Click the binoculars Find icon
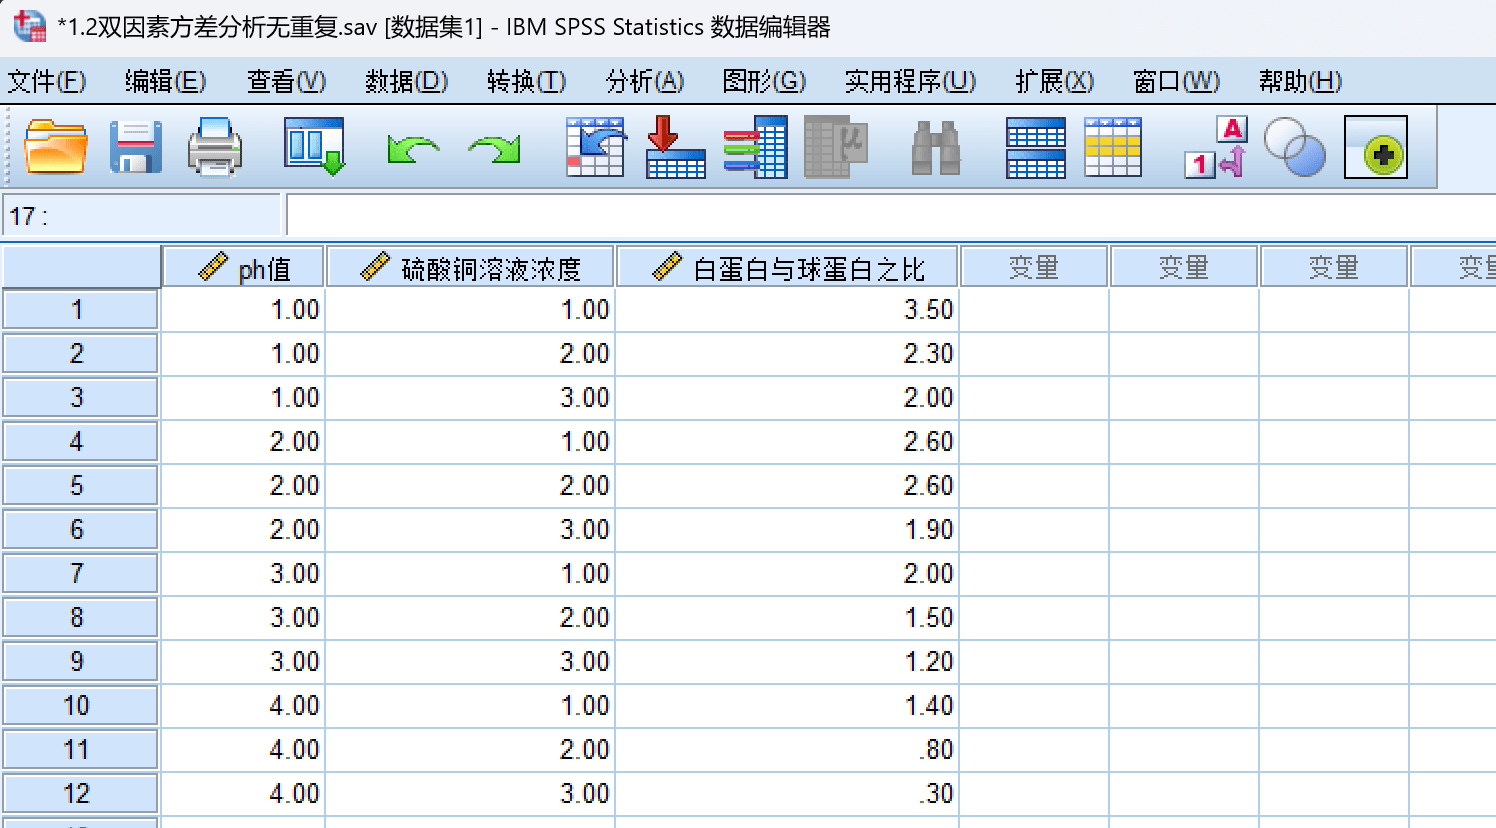1496x828 pixels. 936,147
